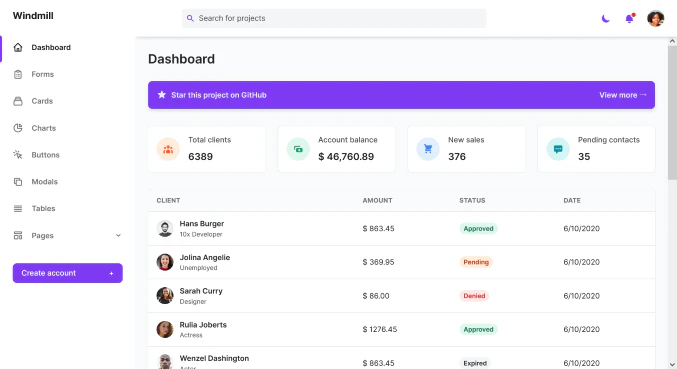
Task: Click the Pending status badge
Action: point(476,262)
